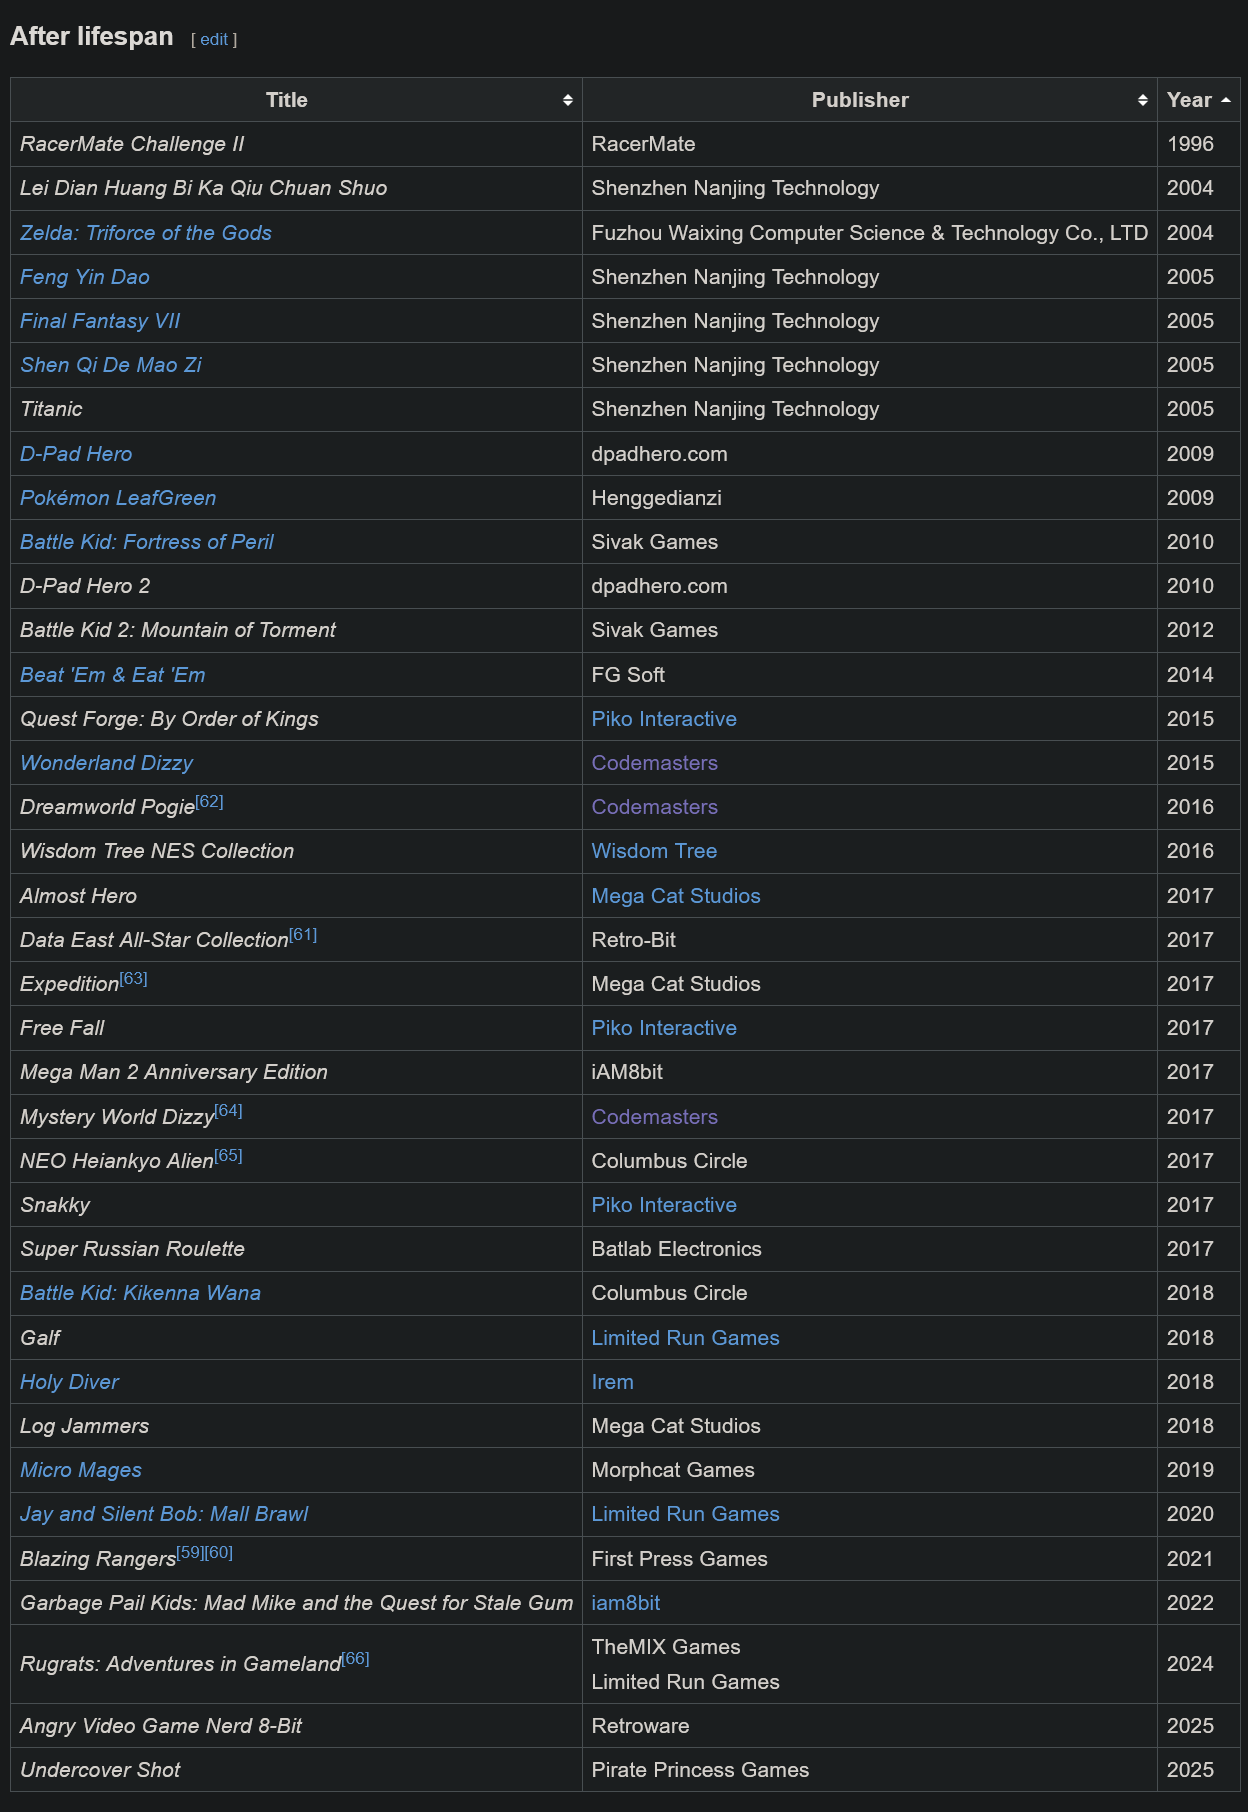Open Limited Run Games link in Mall Brawl row

[x=685, y=1514]
